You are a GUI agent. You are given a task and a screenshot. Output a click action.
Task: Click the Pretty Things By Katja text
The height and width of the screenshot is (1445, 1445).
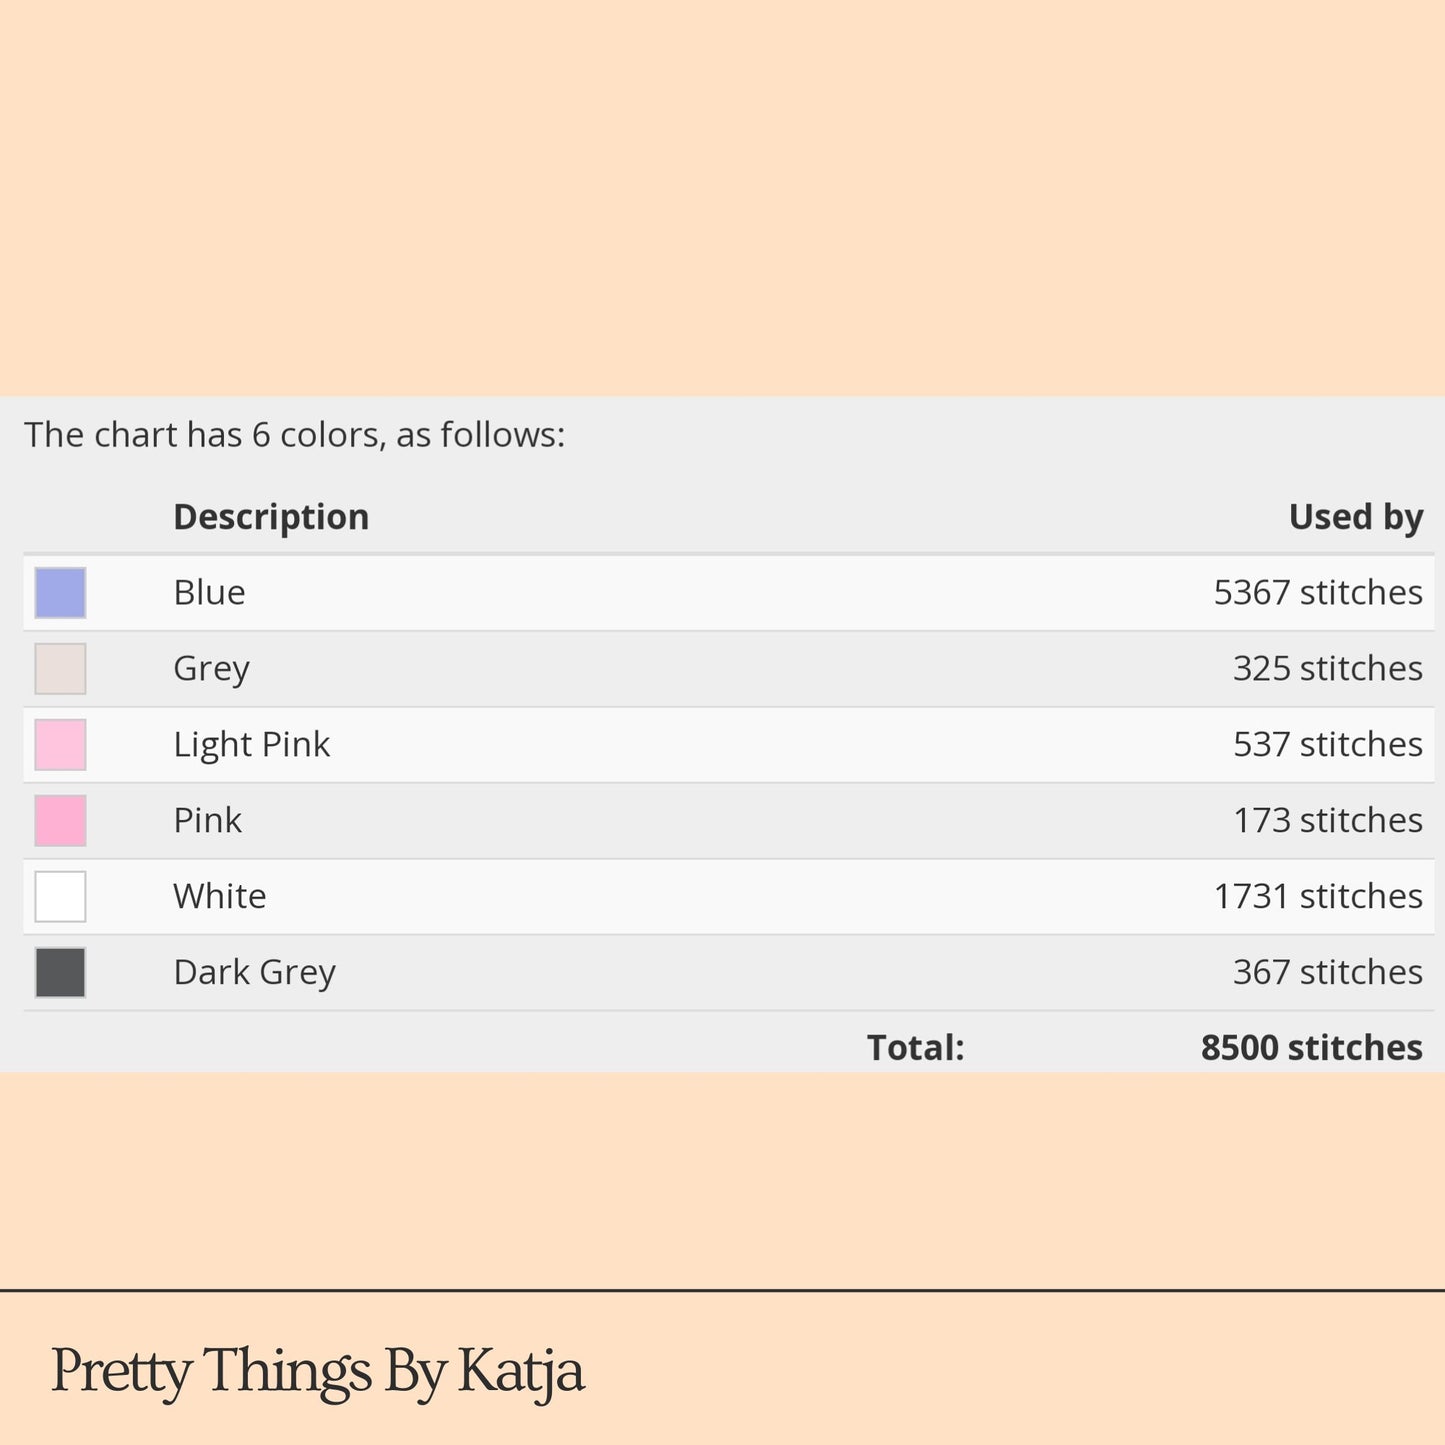coord(317,1371)
